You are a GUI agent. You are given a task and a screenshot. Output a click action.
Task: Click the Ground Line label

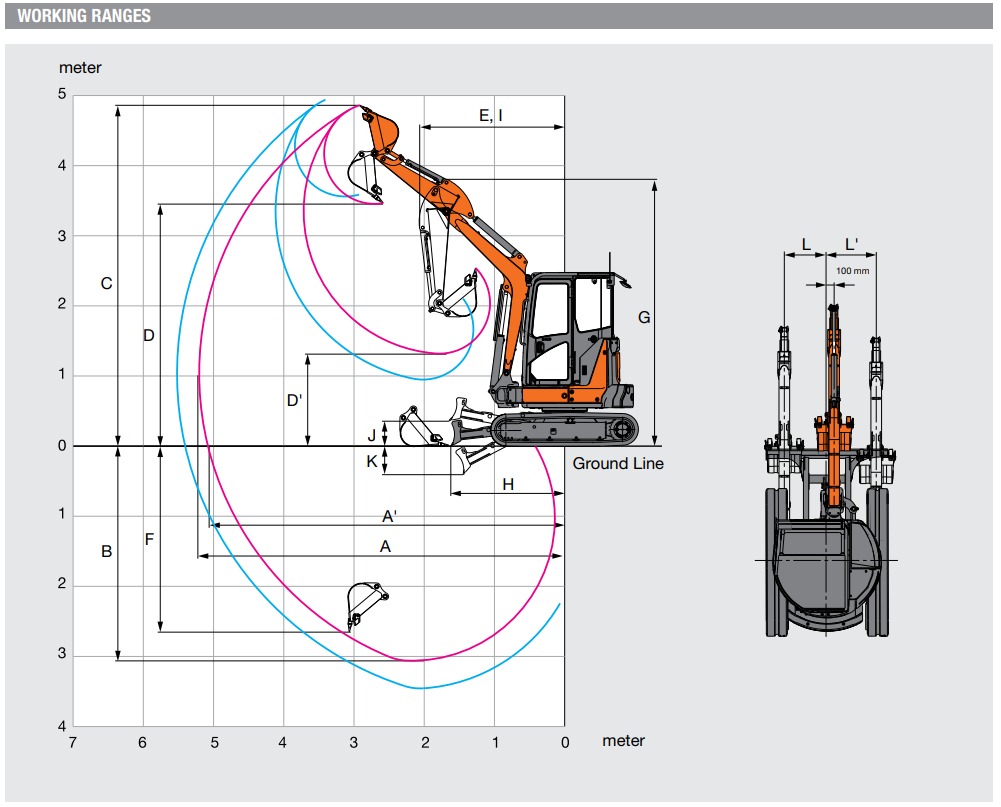pos(617,463)
